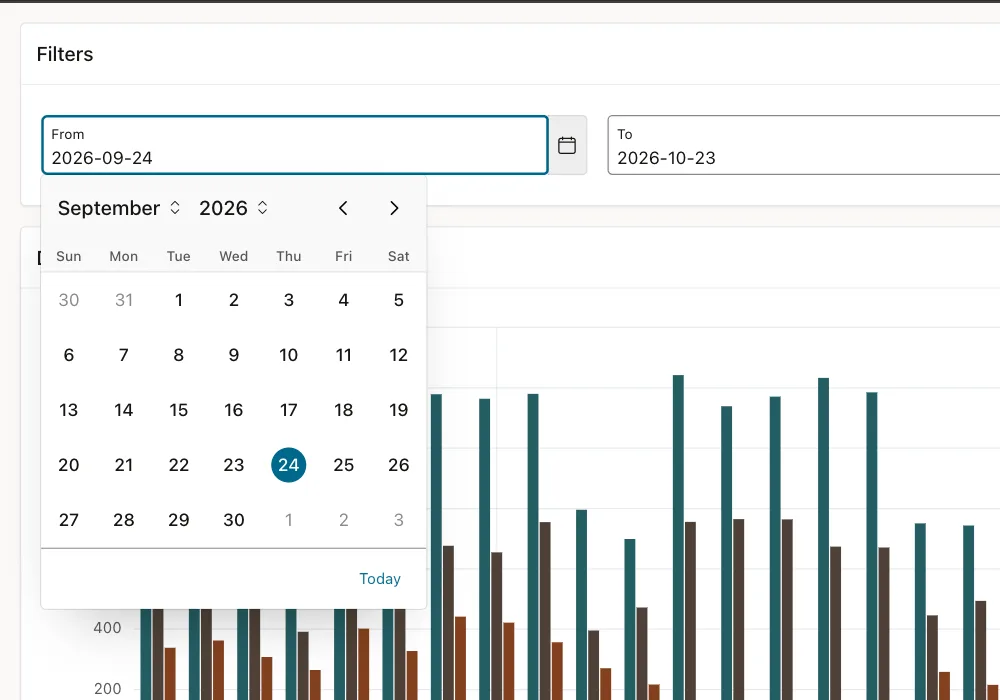This screenshot has width=1000, height=700.
Task: Select September 6 in the calendar
Action: pos(69,355)
